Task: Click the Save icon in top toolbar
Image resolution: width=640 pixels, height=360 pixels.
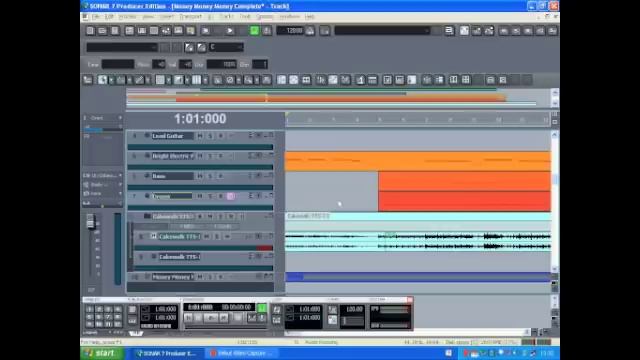Action: pos(115,31)
